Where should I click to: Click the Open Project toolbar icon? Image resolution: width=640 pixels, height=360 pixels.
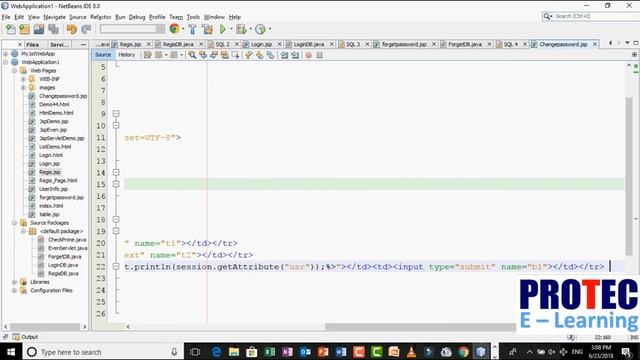pyautogui.click(x=39, y=29)
